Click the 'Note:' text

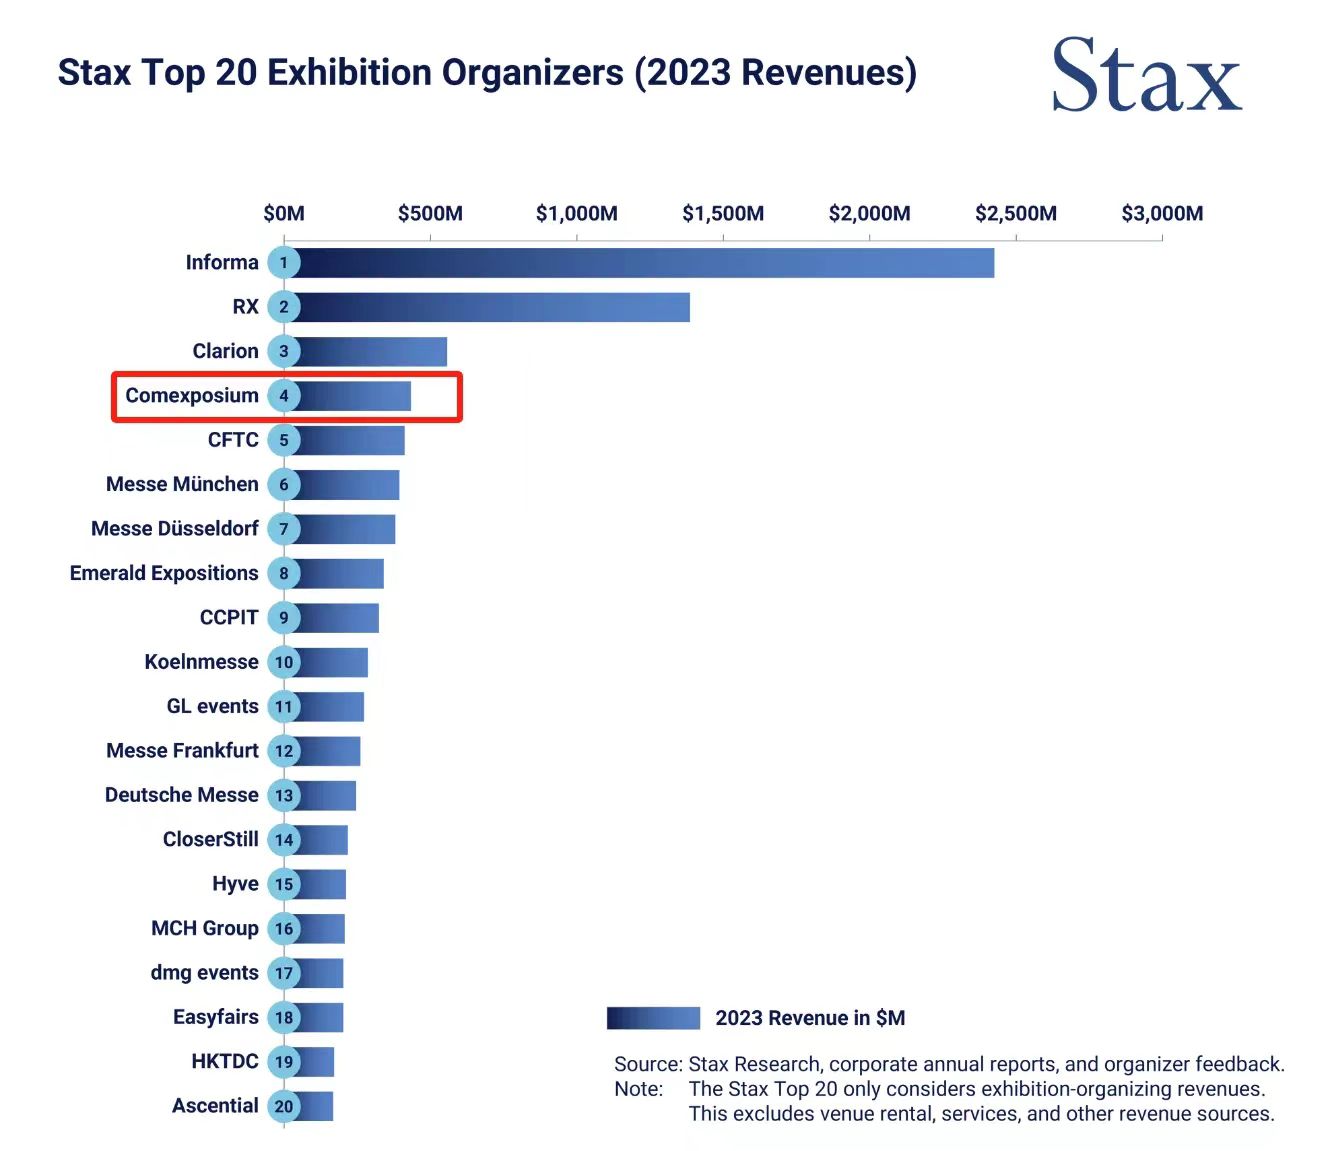click(x=638, y=1089)
